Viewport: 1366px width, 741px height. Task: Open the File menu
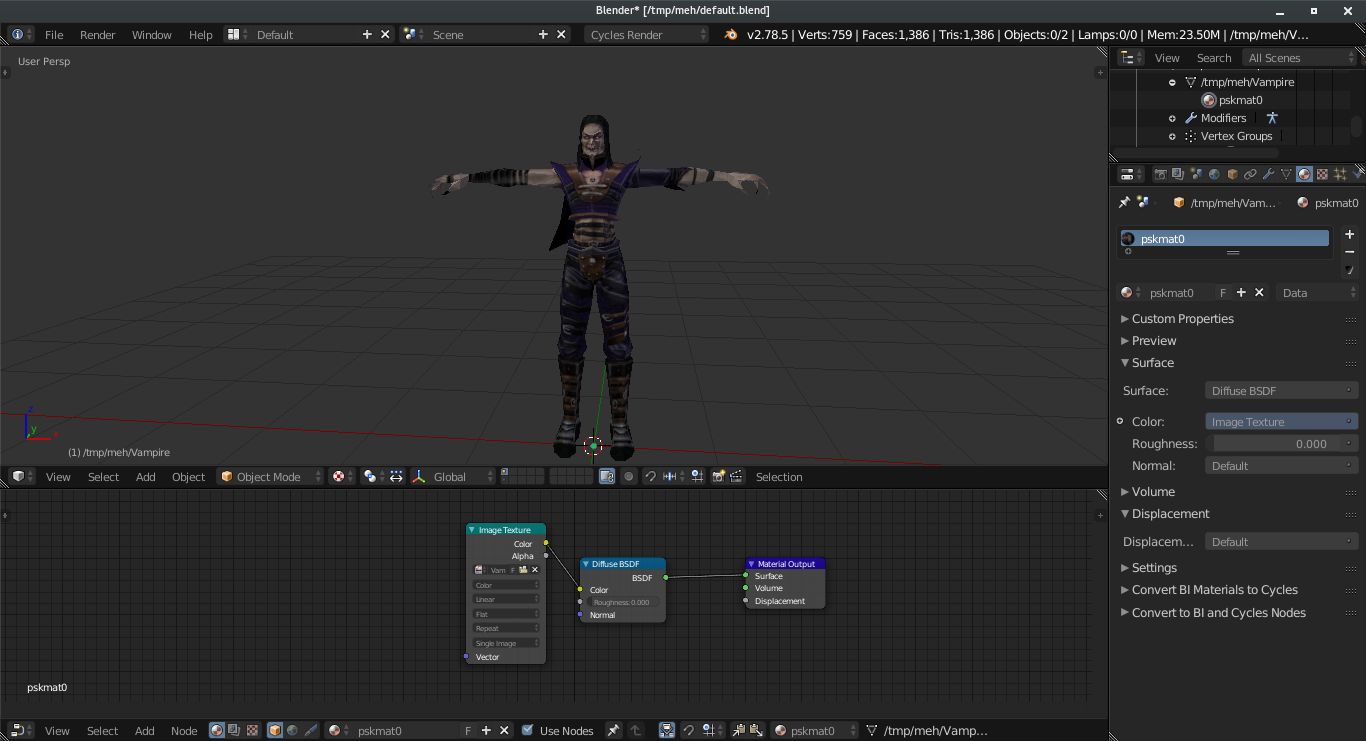click(54, 34)
